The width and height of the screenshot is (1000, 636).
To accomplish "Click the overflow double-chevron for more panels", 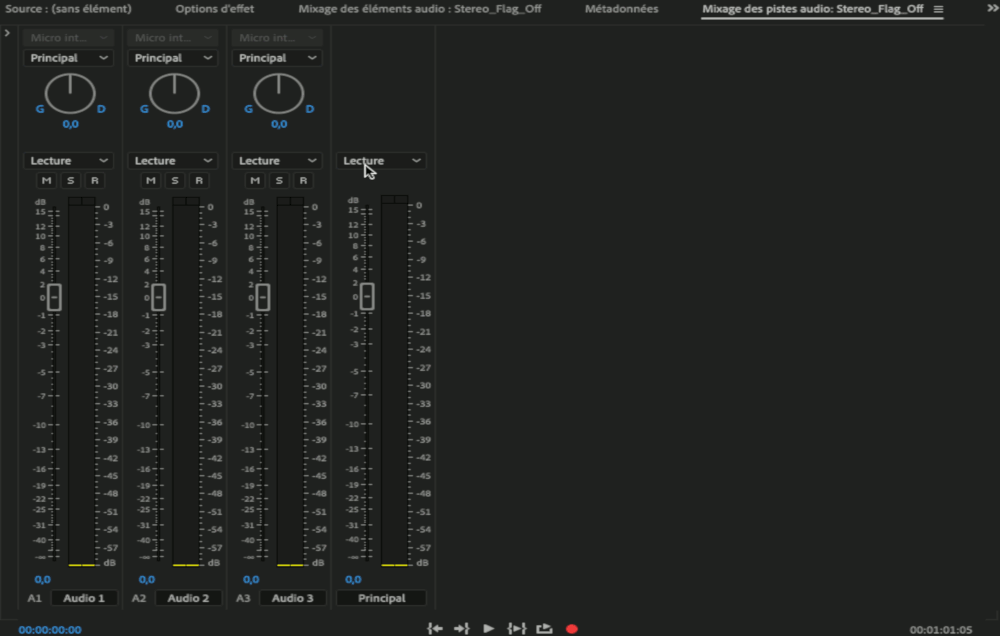I will [991, 8].
